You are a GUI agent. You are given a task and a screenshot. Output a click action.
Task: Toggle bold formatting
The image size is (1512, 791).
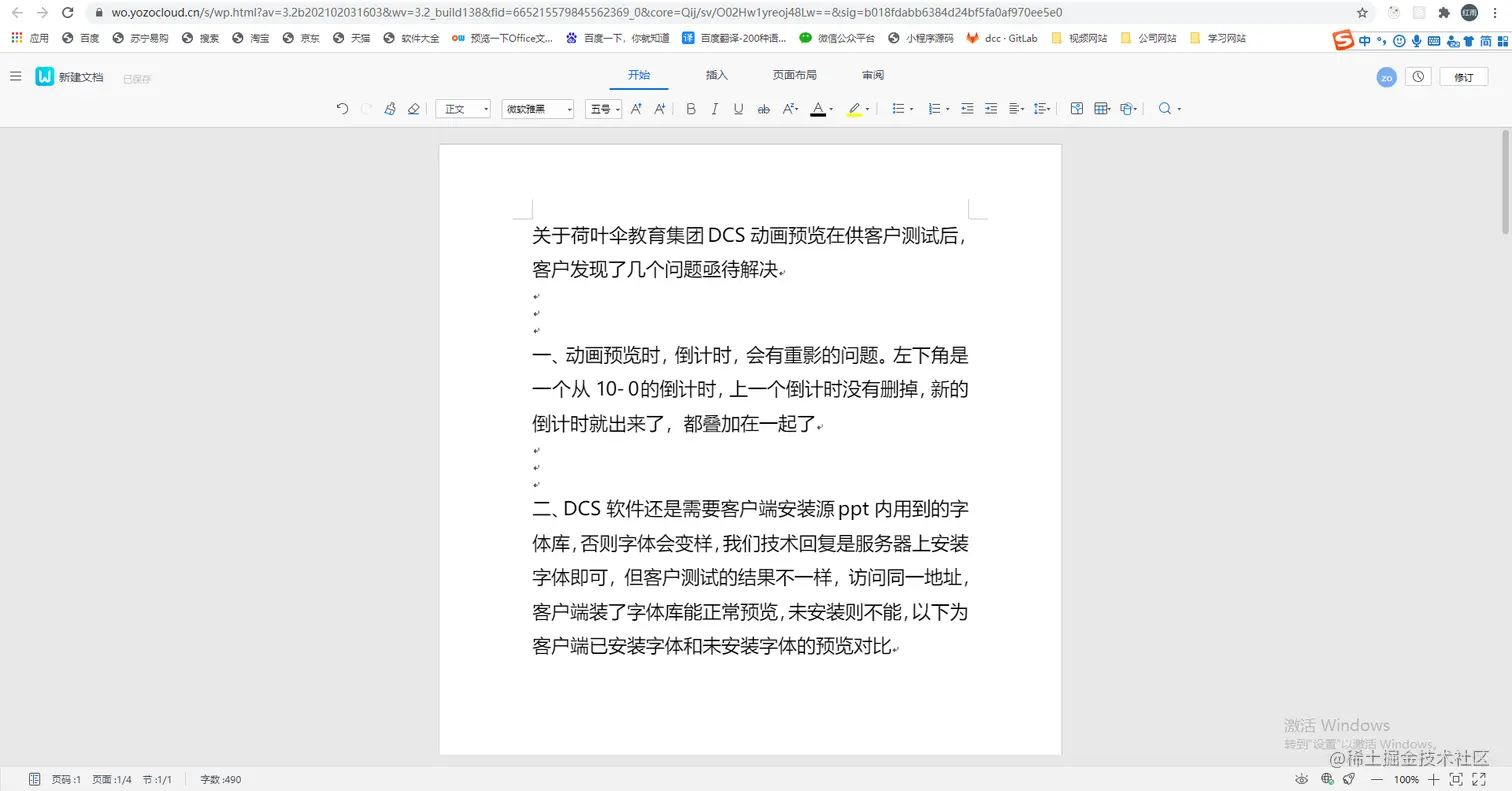(x=691, y=109)
